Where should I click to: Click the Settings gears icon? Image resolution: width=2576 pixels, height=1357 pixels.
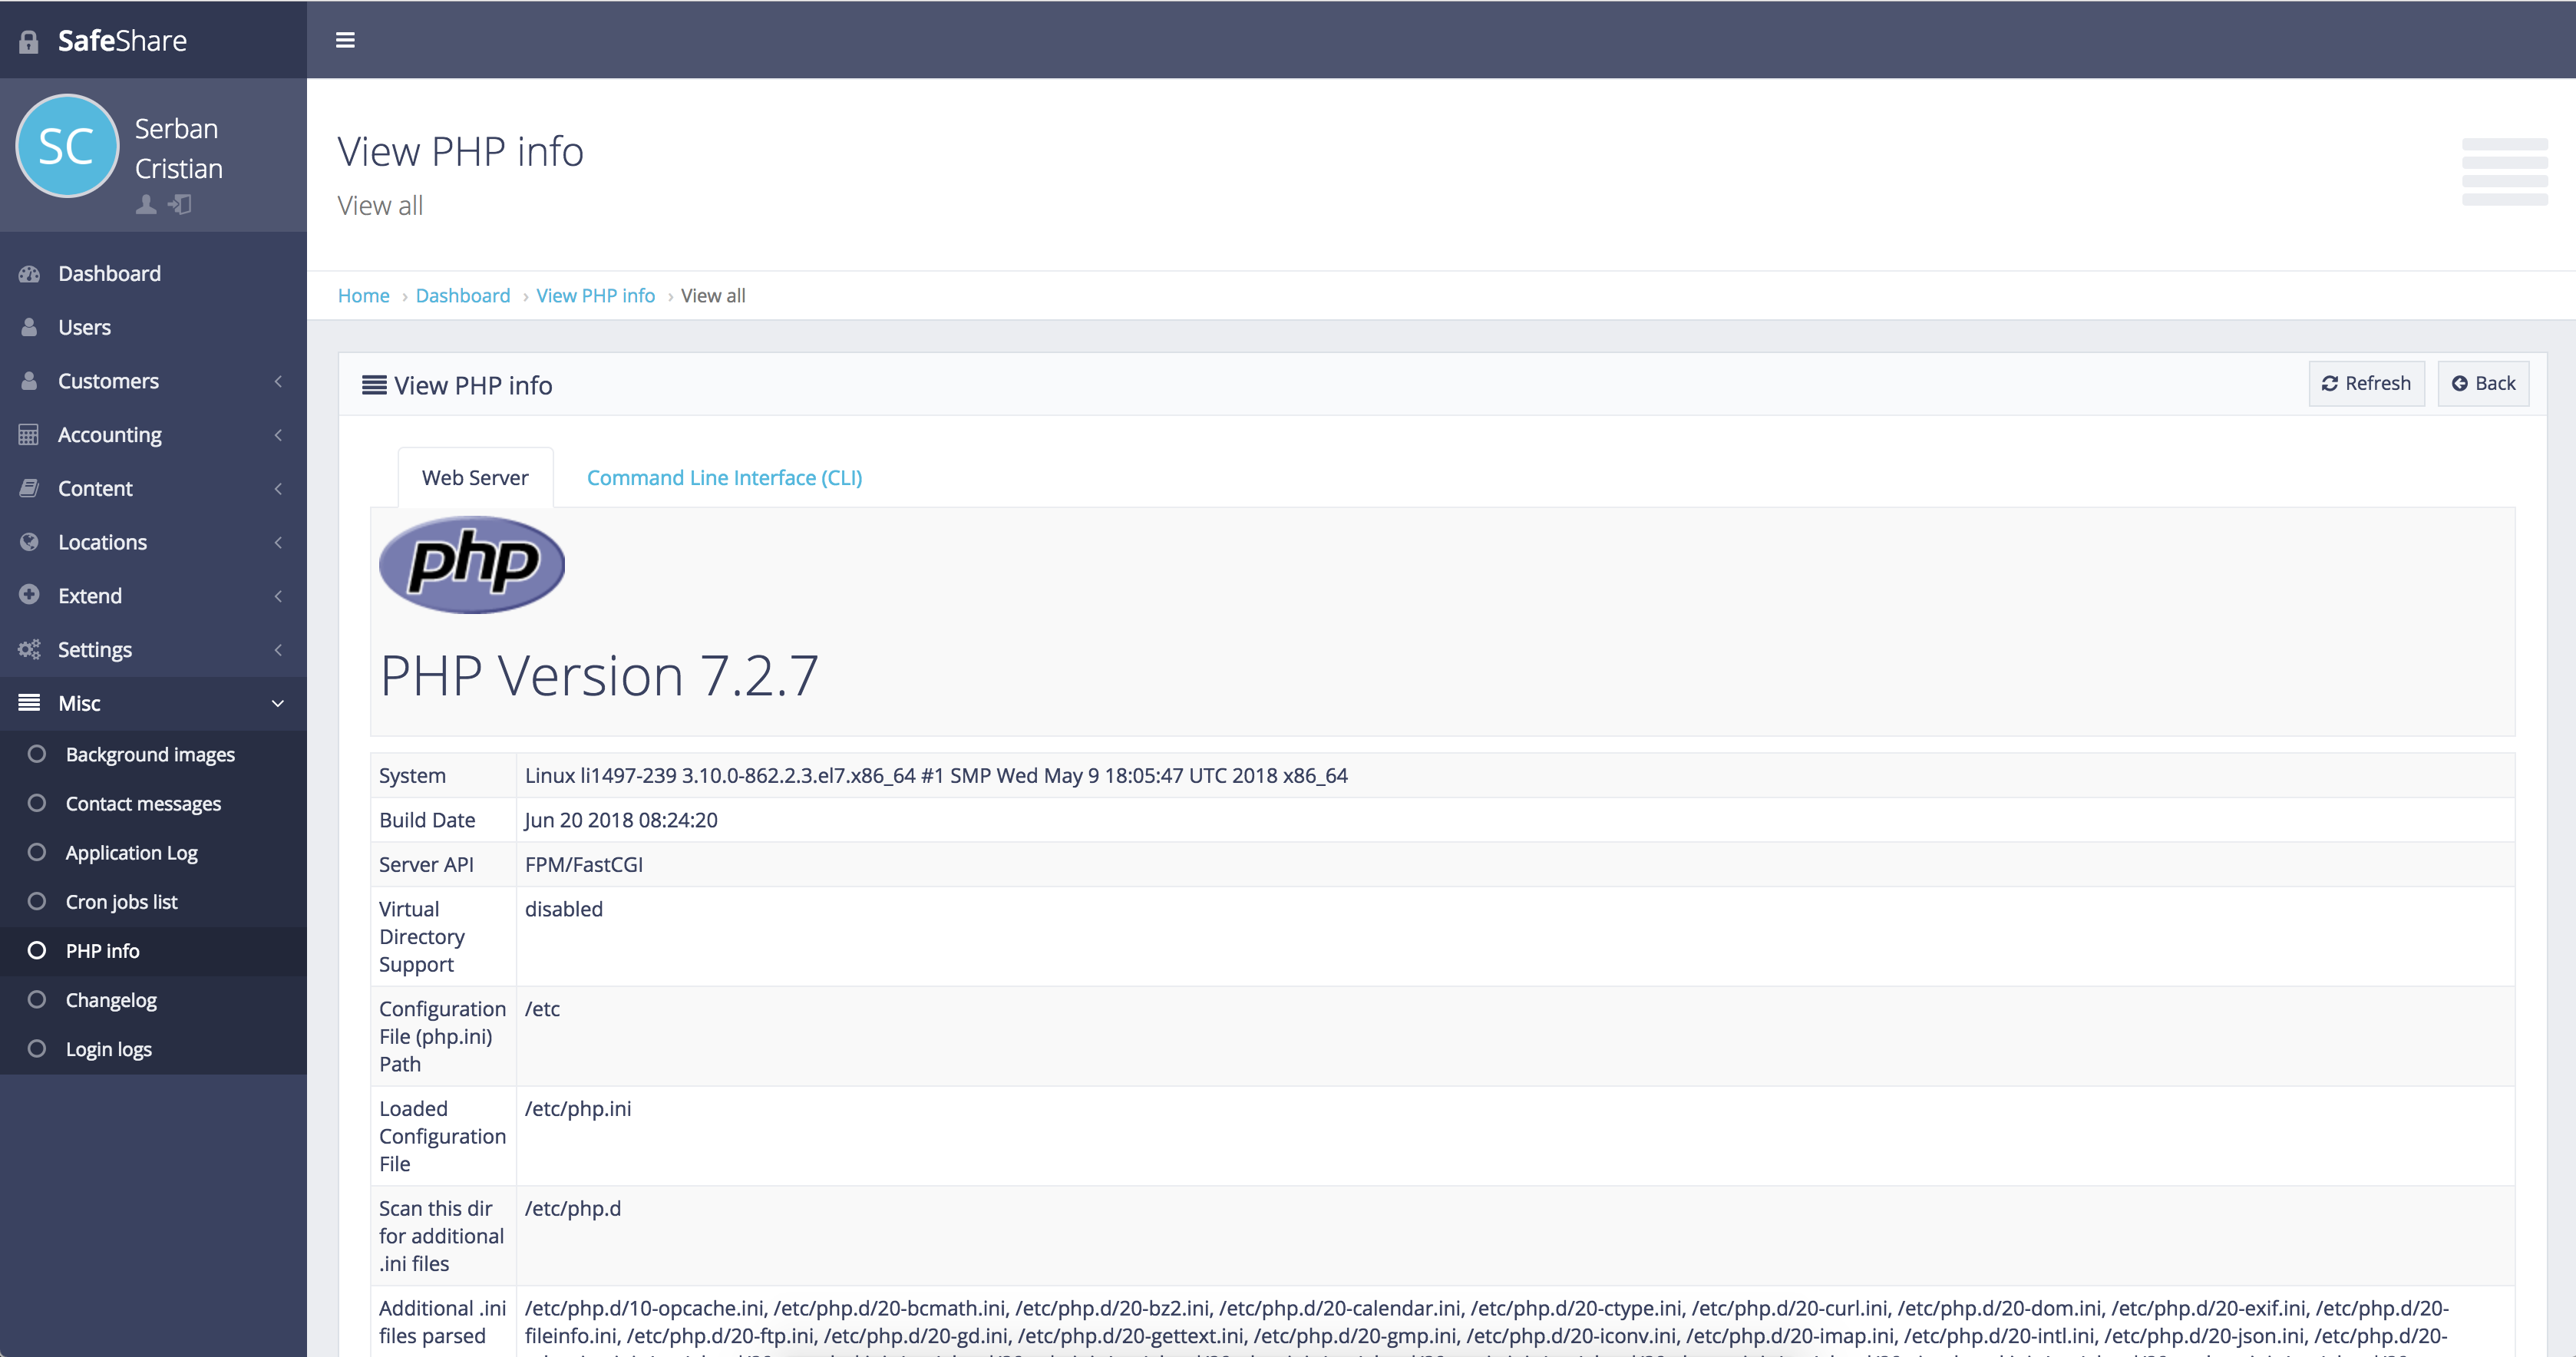29,650
